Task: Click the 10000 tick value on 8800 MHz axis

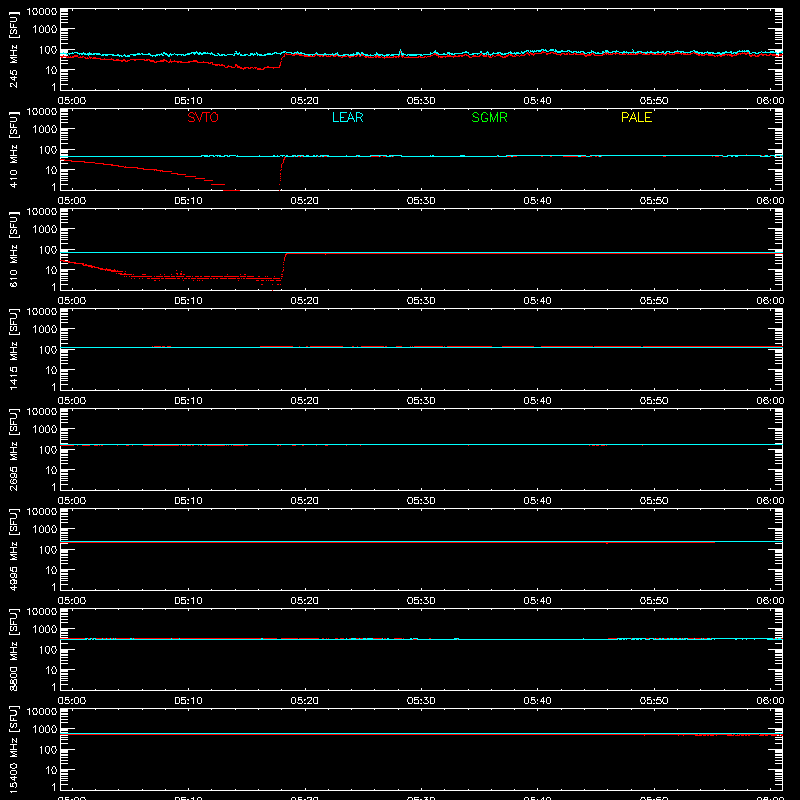Action: [x=42, y=612]
